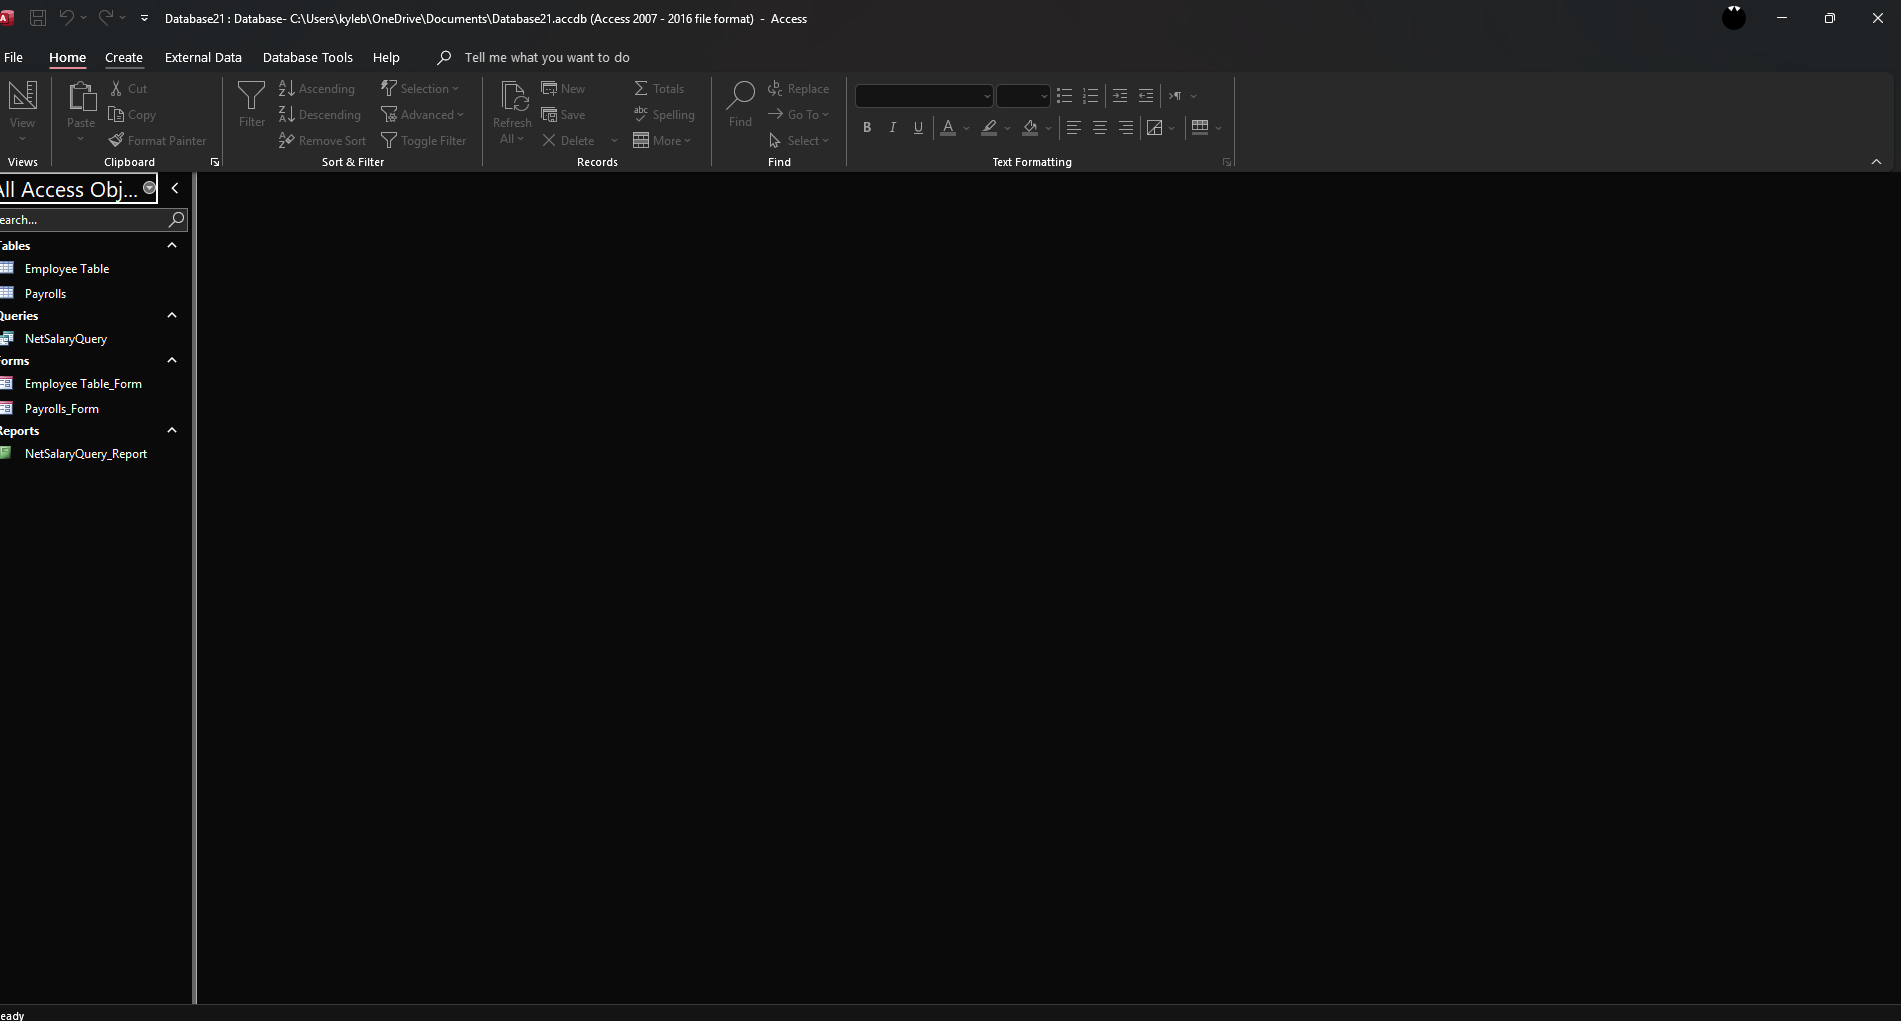Click the Paste clipboard icon
Viewport: 1901px width, 1021px height.
pos(81,96)
